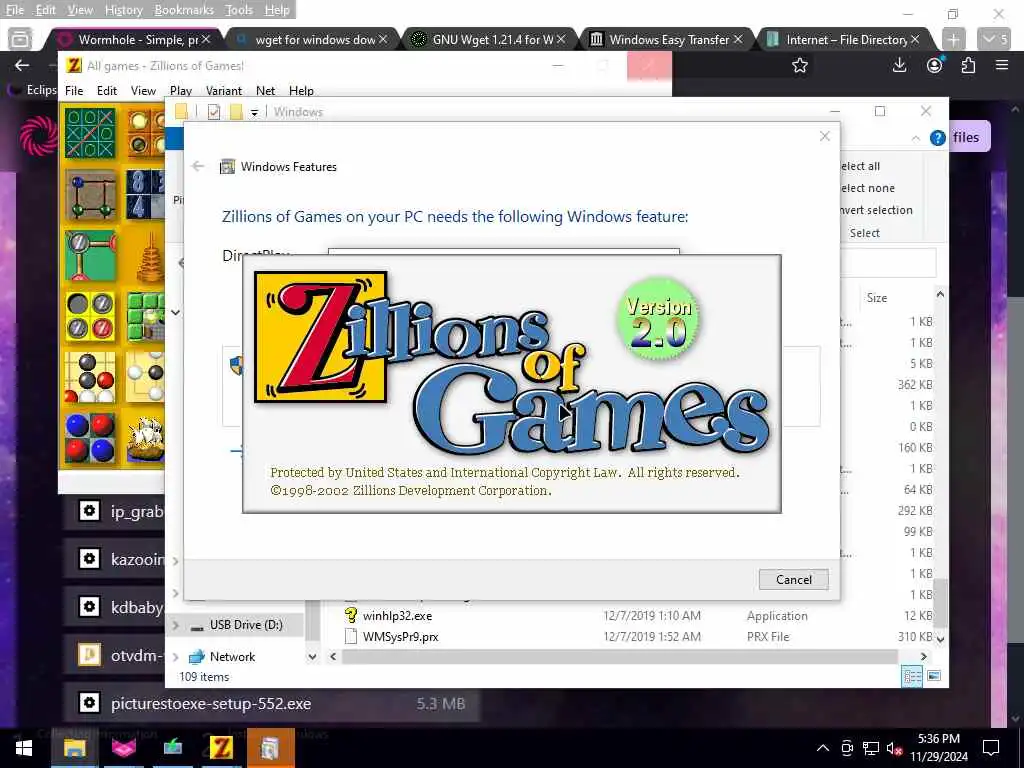Image resolution: width=1024 pixels, height=768 pixels.
Task: Expand the Network tree node
Action: [175, 657]
